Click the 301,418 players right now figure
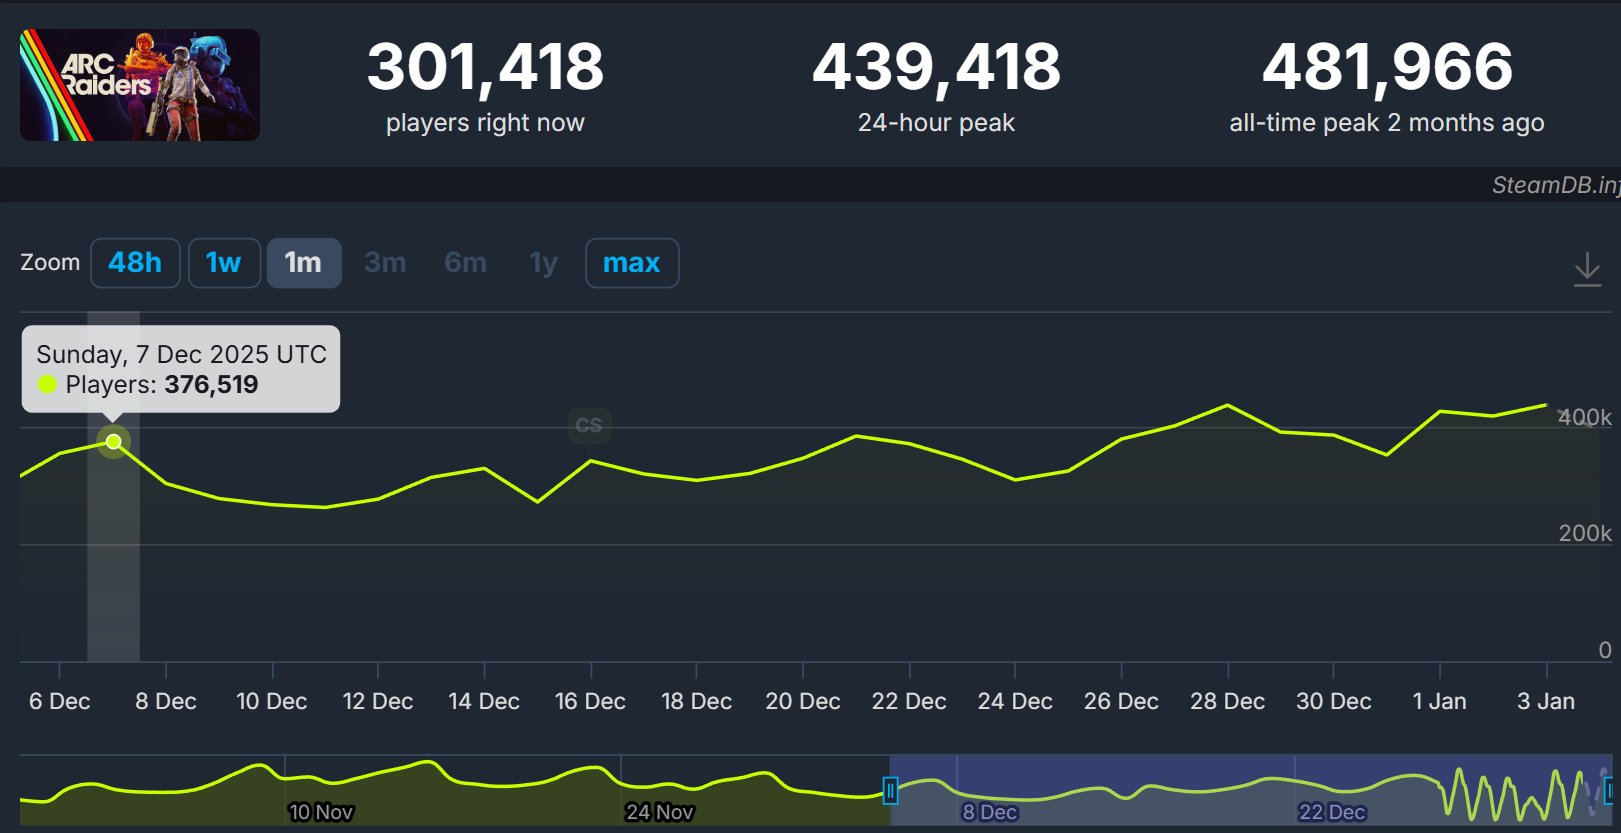This screenshot has width=1621, height=833. (x=485, y=67)
